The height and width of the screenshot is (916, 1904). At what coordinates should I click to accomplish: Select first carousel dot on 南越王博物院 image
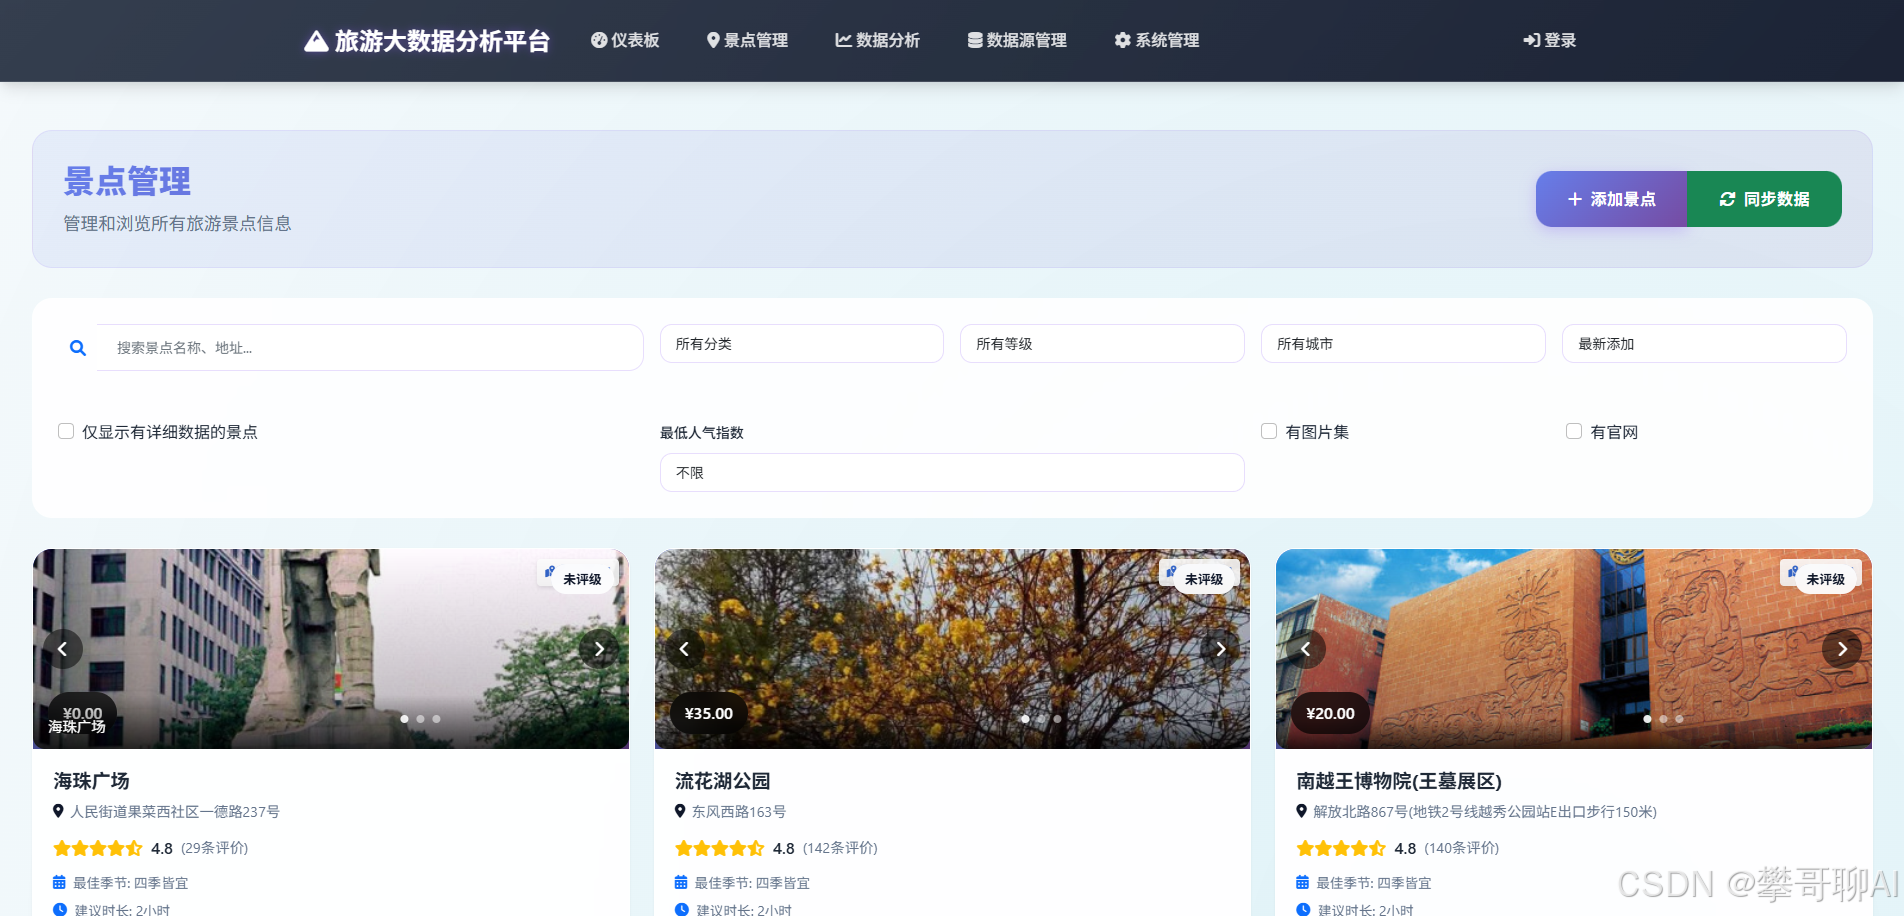pyautogui.click(x=1647, y=719)
